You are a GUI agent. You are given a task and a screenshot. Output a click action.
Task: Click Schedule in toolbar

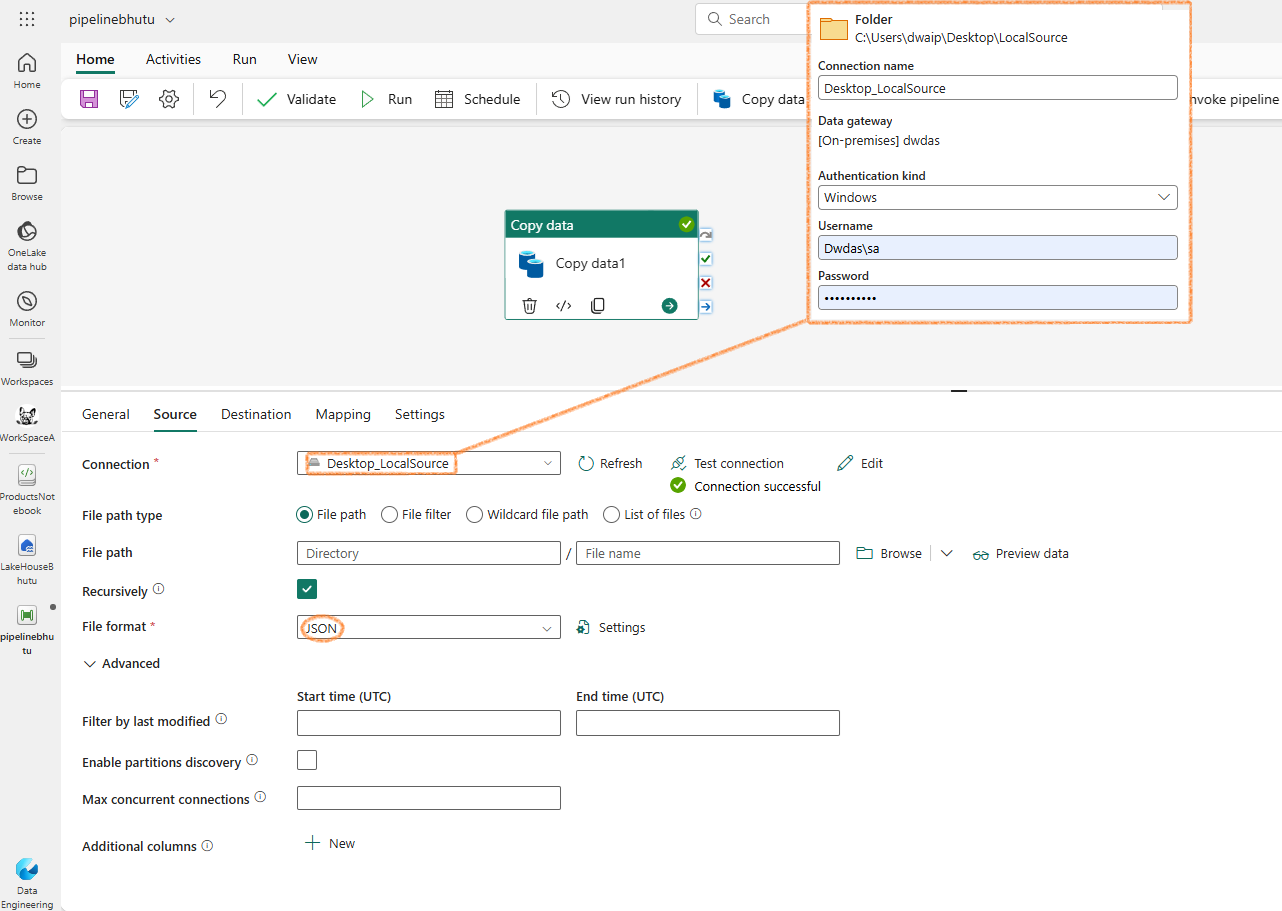[478, 99]
